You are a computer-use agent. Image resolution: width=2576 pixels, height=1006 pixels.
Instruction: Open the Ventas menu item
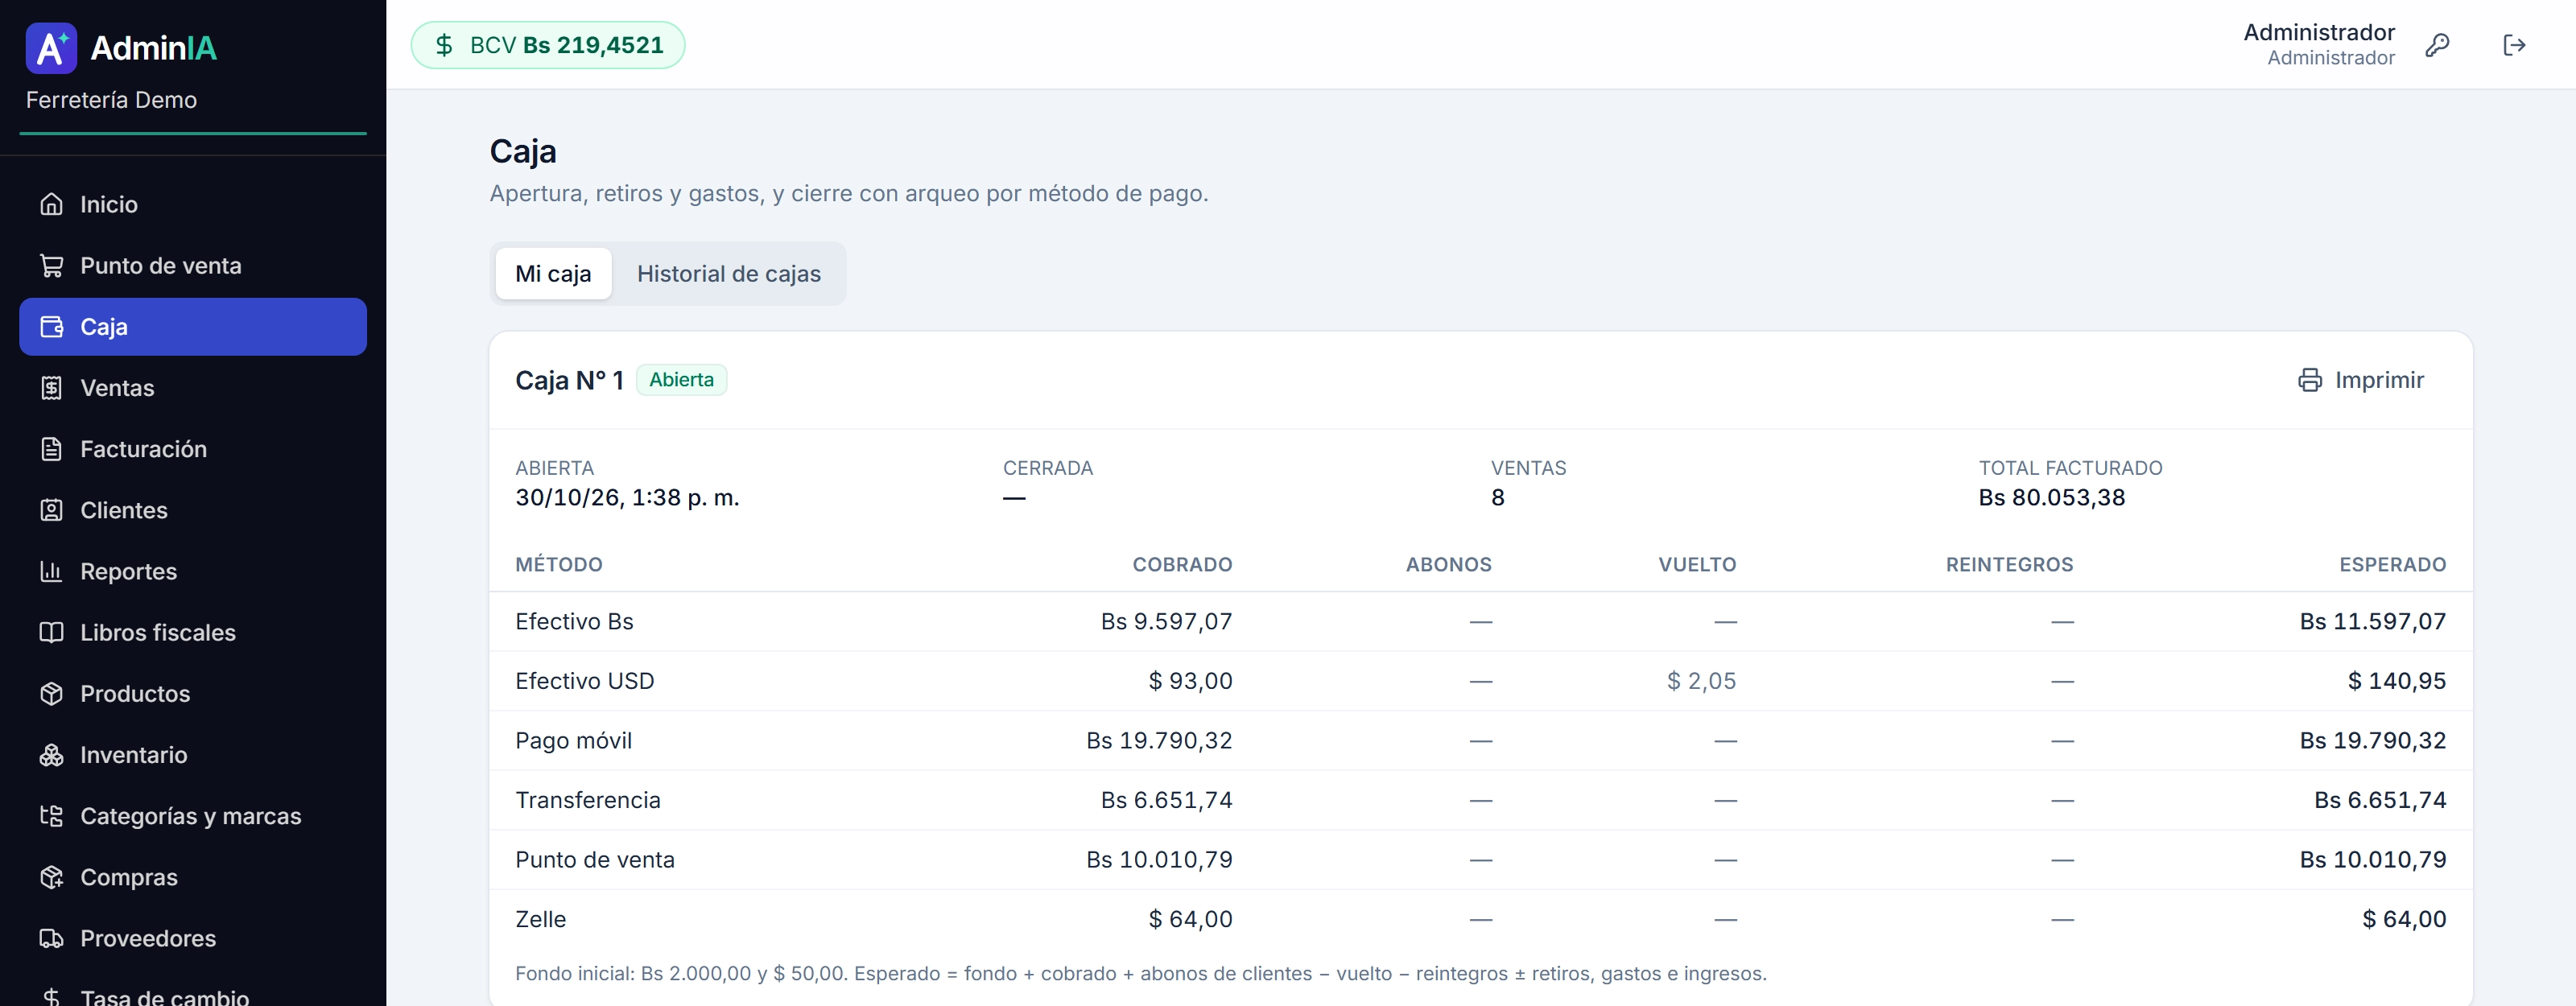pyautogui.click(x=193, y=388)
